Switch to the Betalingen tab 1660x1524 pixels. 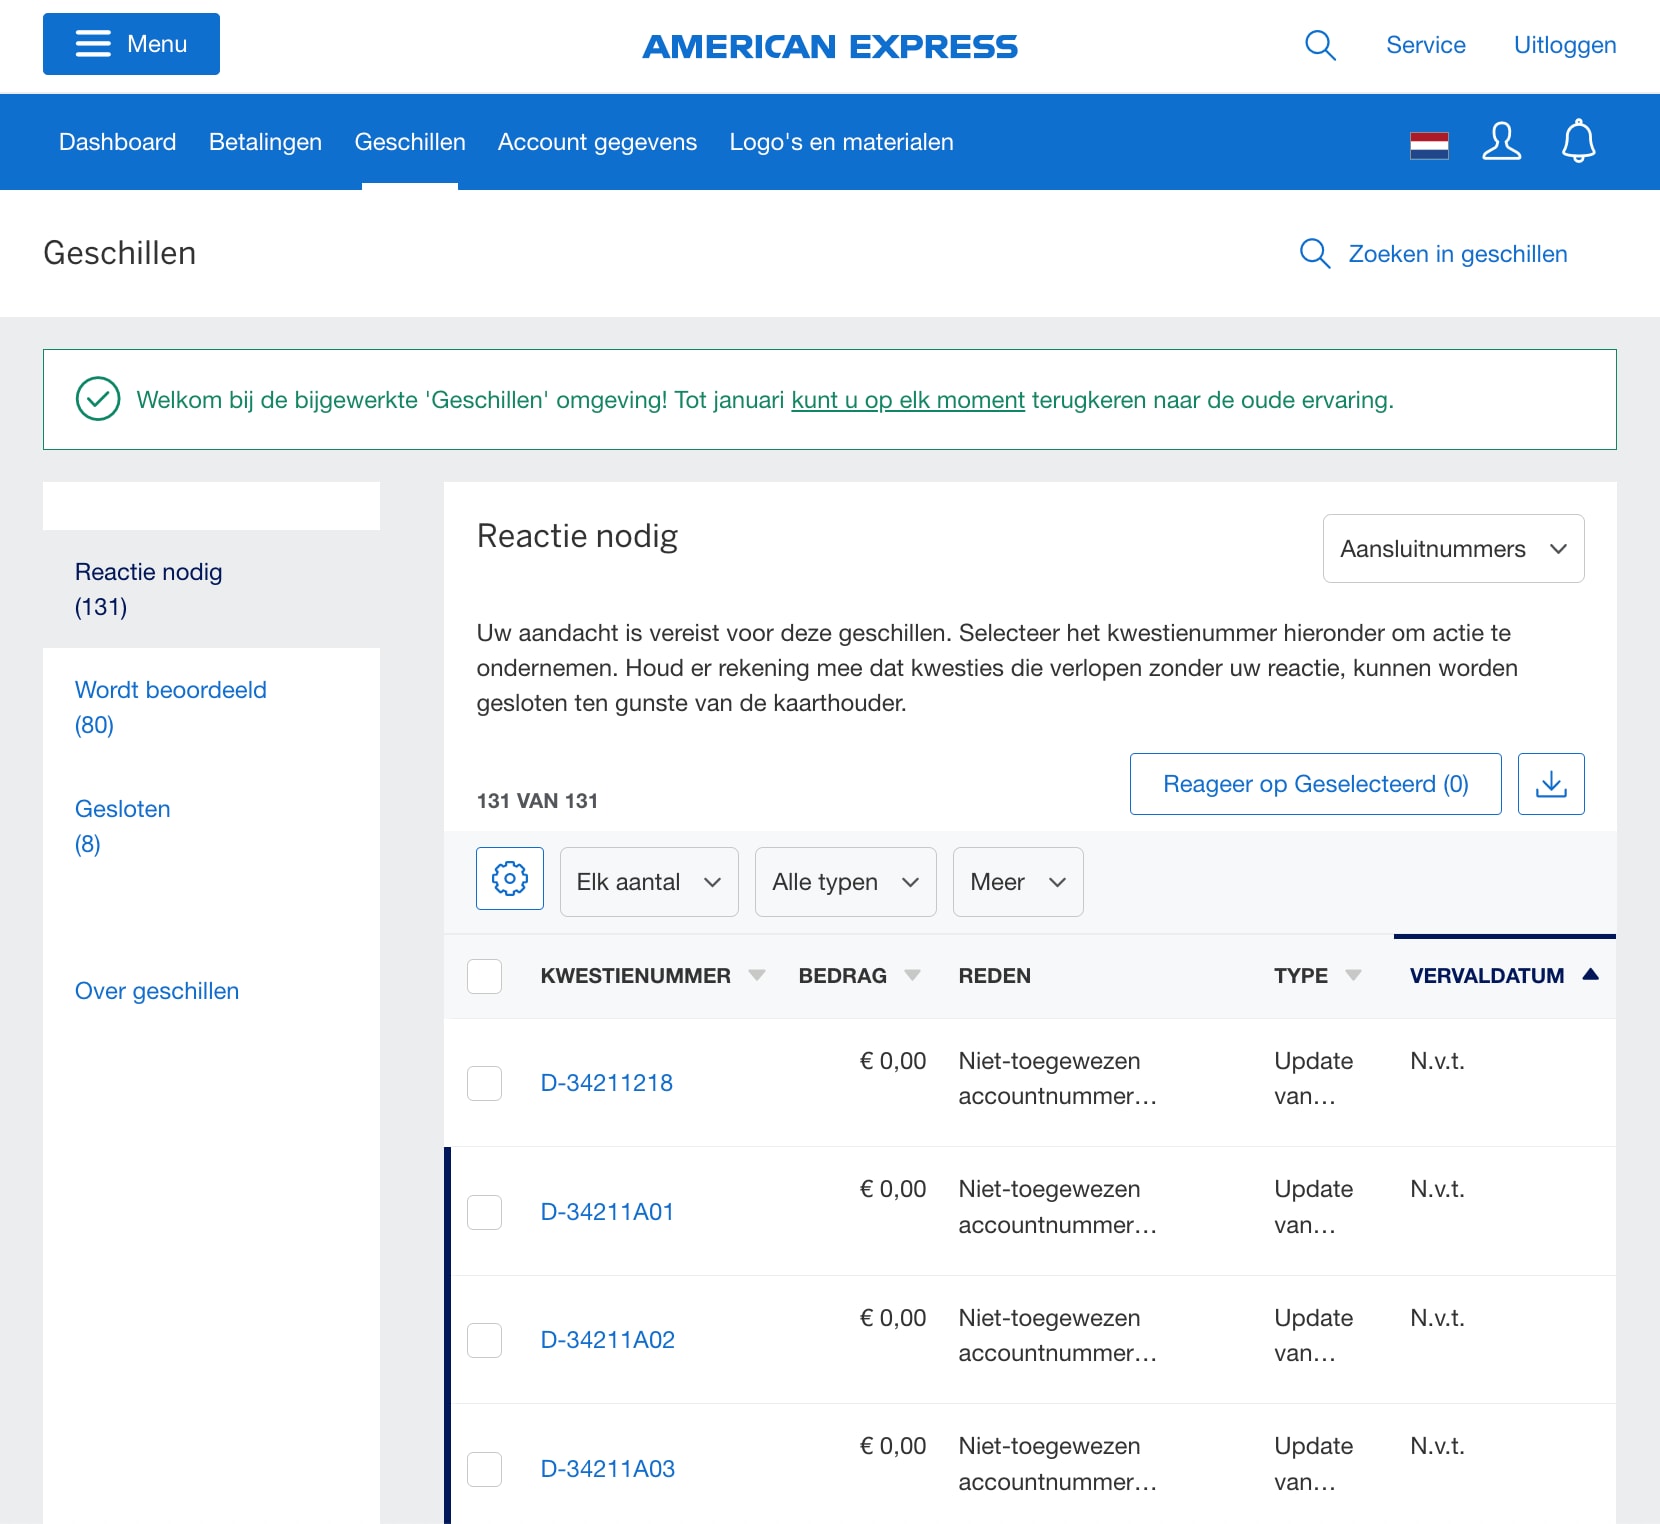[x=264, y=142]
